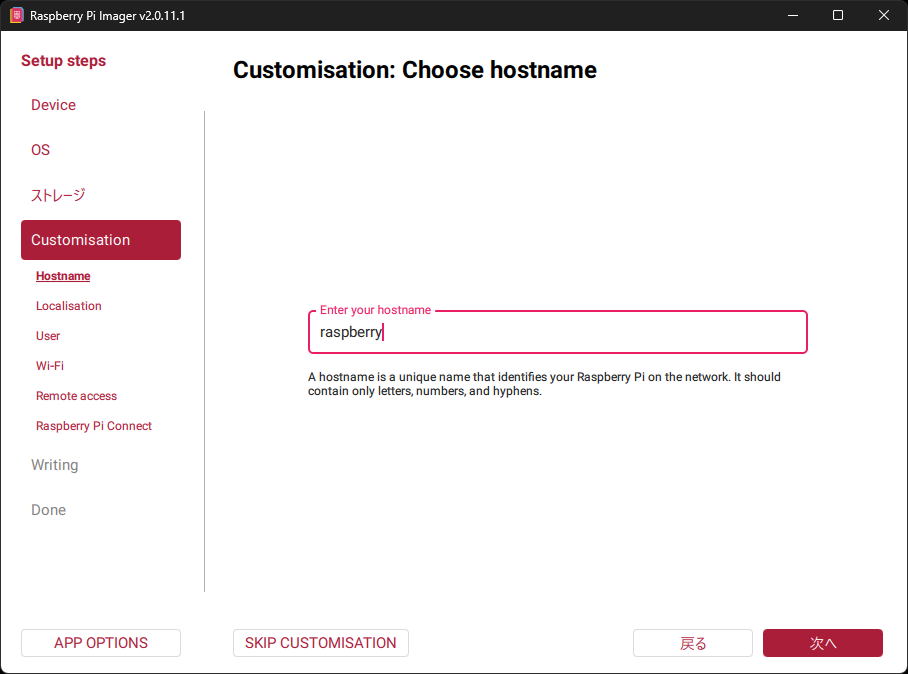Click the Setup steps heading
Screen dimensions: 908x674
64,61
